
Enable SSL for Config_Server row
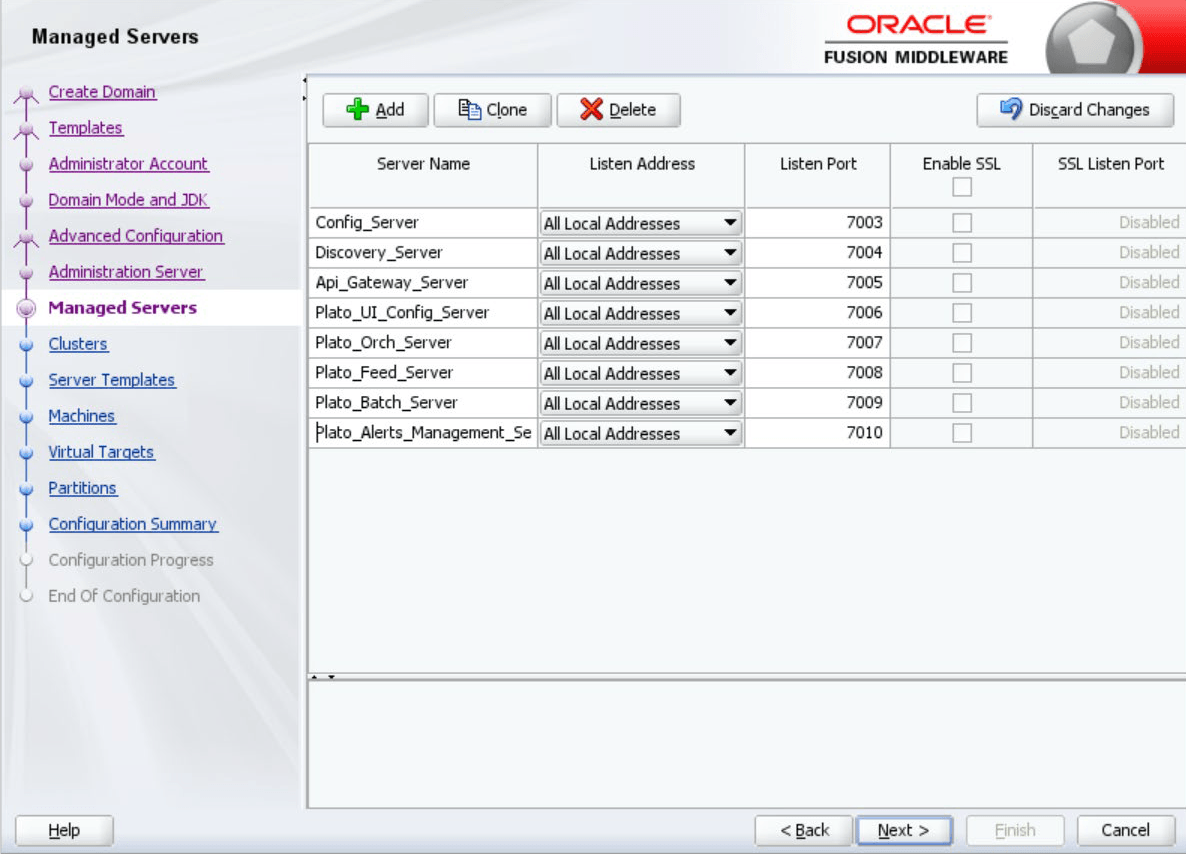961,223
